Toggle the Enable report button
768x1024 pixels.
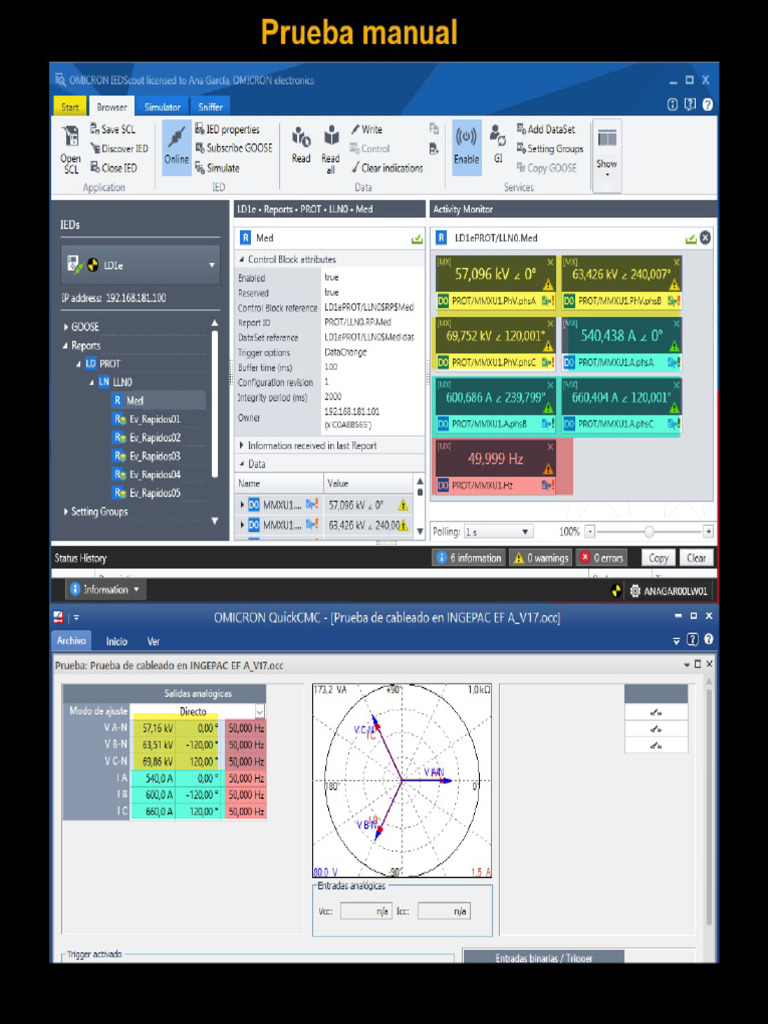tap(466, 147)
